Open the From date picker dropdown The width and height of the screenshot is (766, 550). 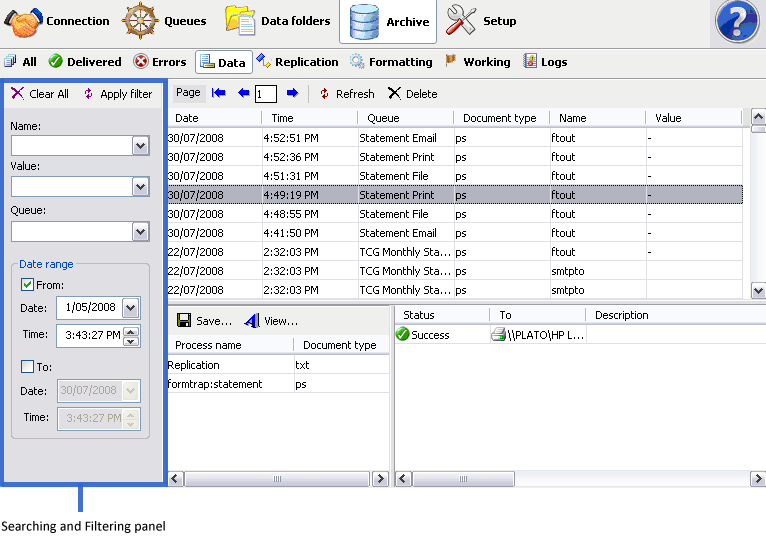(130, 308)
